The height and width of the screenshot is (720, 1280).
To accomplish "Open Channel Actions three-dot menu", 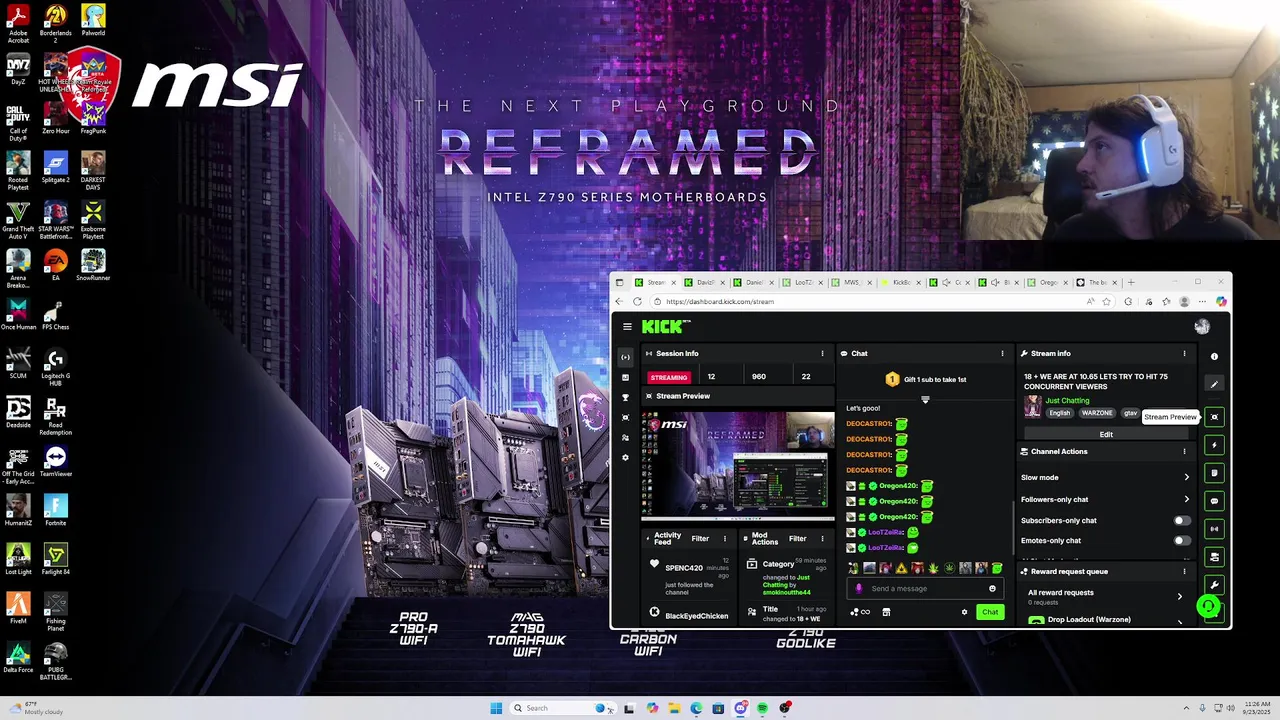I will 1184,451.
